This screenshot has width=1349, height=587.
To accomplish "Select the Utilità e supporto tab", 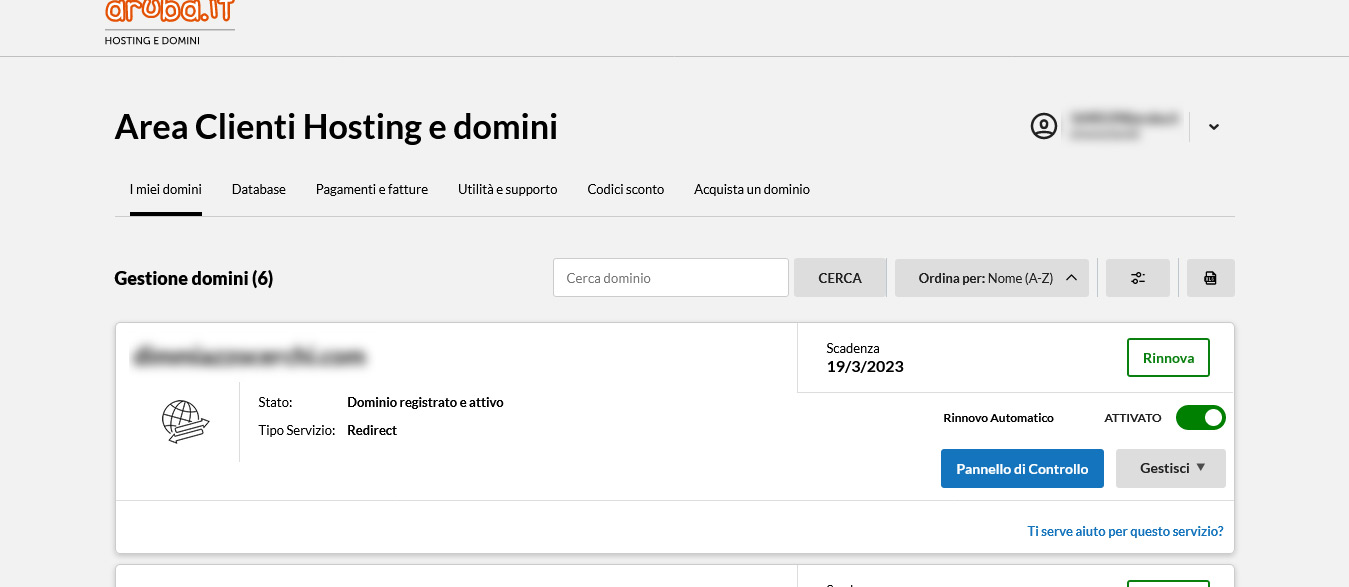I will pos(508,189).
